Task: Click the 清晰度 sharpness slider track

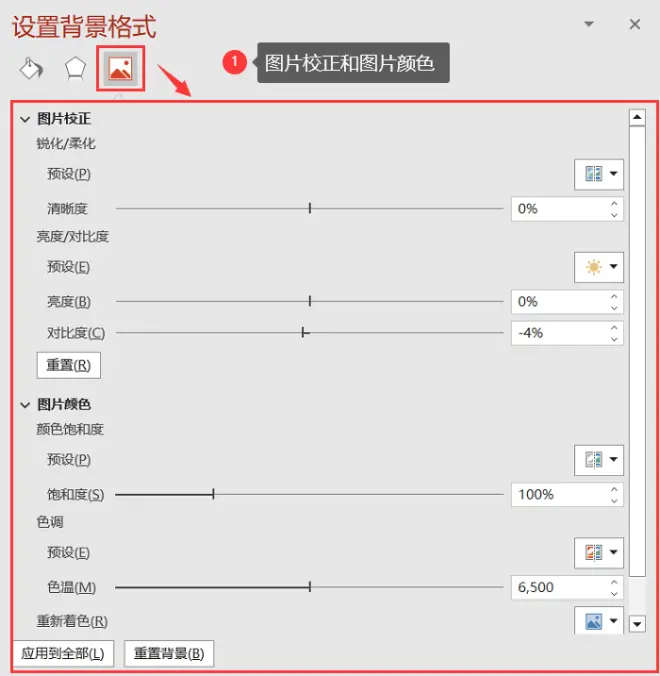Action: 310,209
